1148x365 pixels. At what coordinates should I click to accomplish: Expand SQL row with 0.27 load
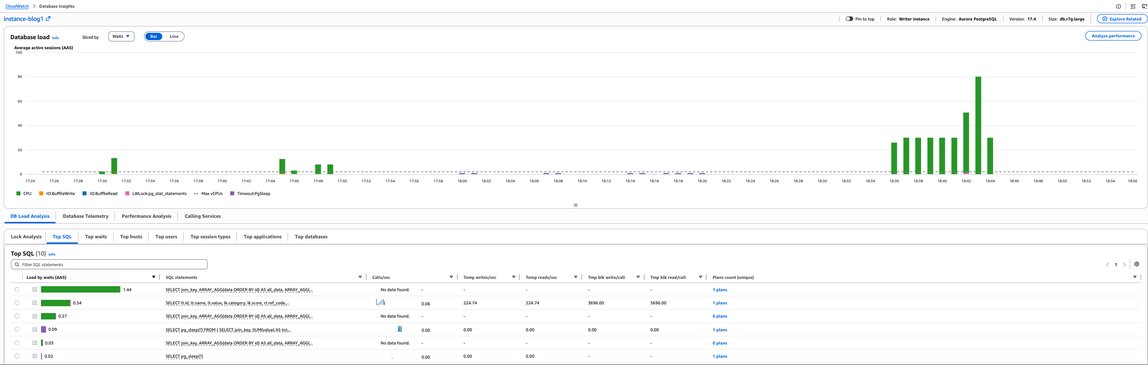pyautogui.click(x=34, y=316)
